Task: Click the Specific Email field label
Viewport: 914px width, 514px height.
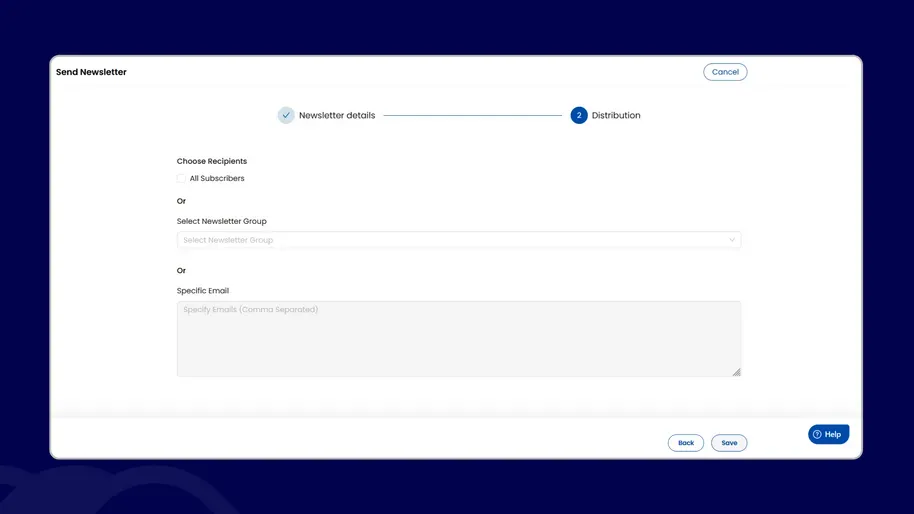Action: click(x=203, y=291)
